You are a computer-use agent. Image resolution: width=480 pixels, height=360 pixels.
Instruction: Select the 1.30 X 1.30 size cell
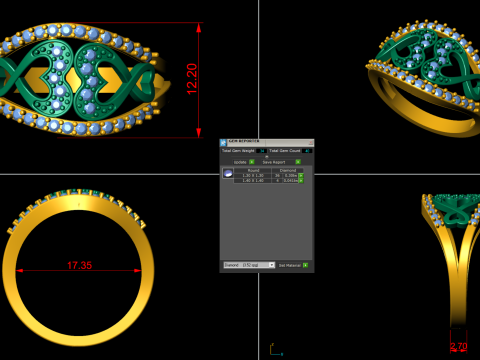[x=253, y=176]
